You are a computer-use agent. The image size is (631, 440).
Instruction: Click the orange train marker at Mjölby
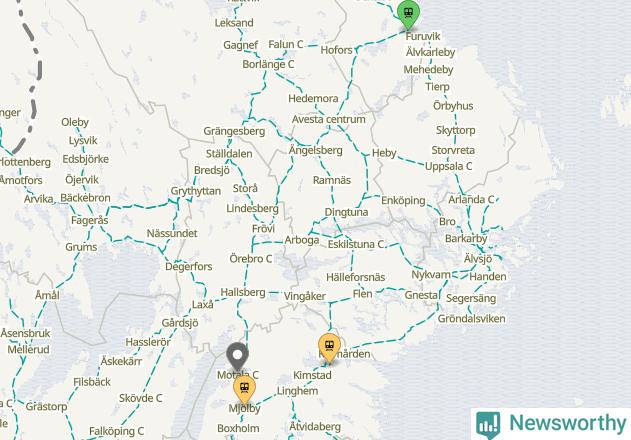[x=244, y=390]
